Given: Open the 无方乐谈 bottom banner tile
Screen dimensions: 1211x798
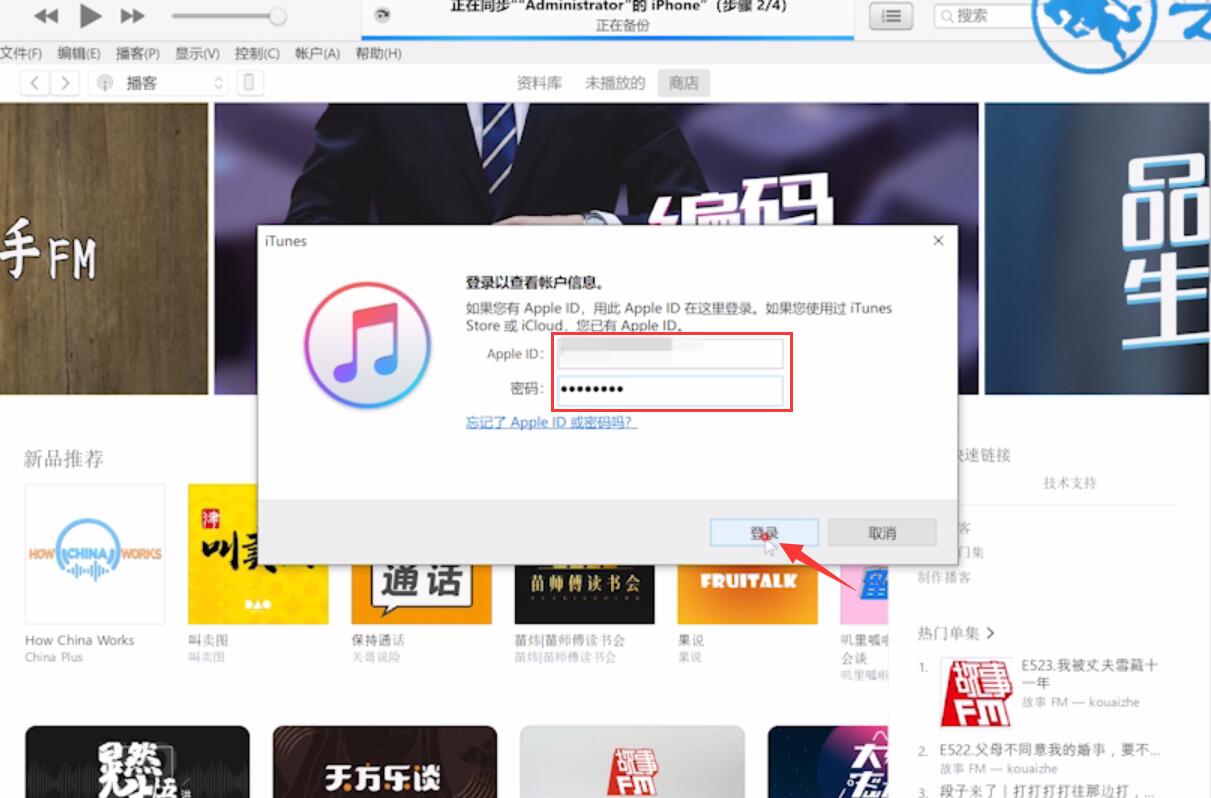Looking at the screenshot, I should [x=385, y=762].
